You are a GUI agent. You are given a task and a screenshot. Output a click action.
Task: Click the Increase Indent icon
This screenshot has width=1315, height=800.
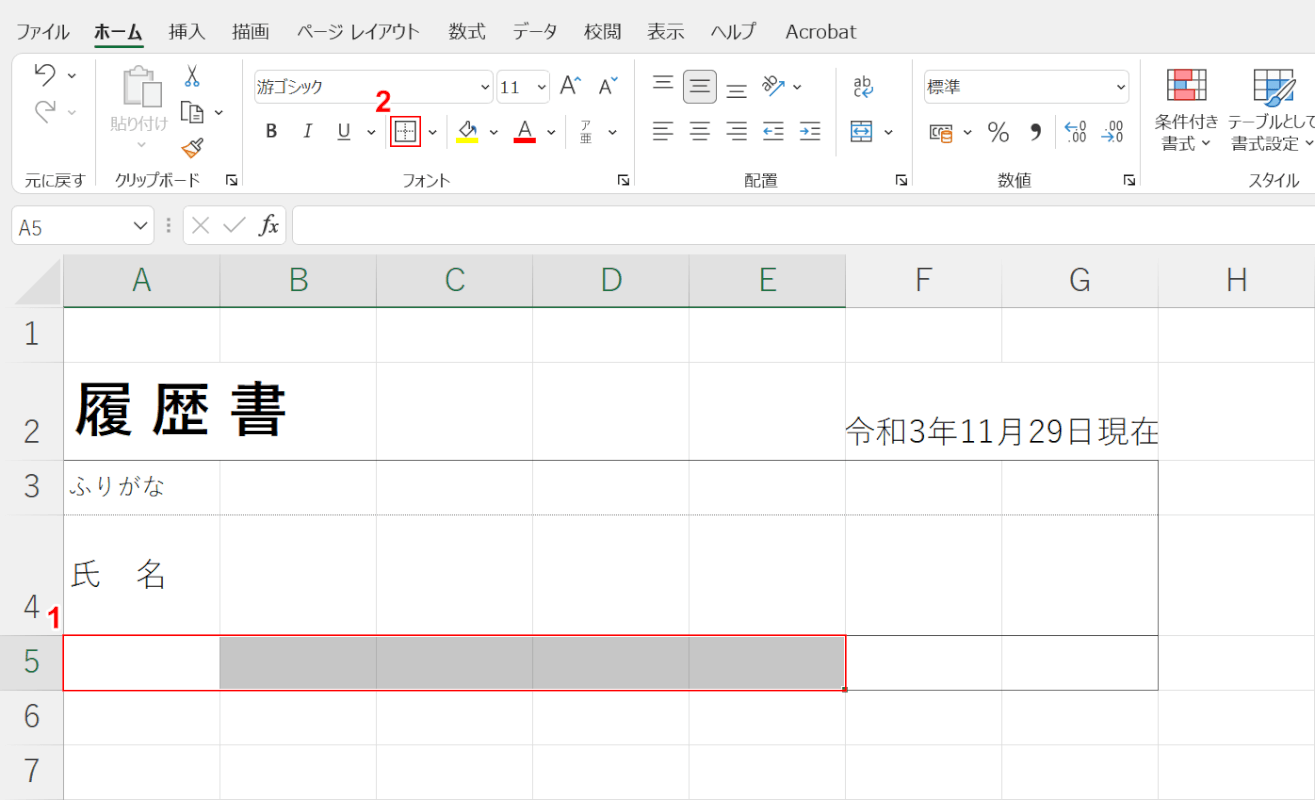(x=810, y=131)
